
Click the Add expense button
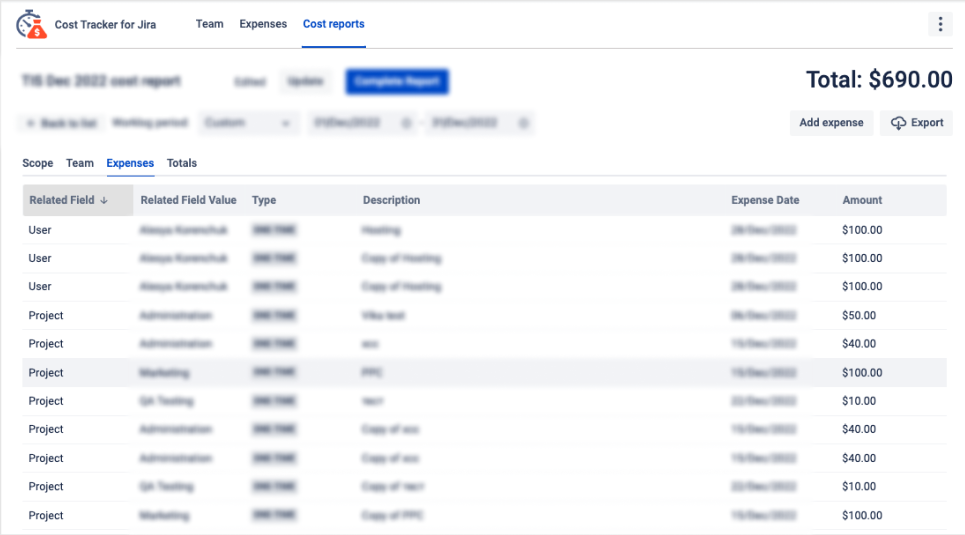click(831, 123)
